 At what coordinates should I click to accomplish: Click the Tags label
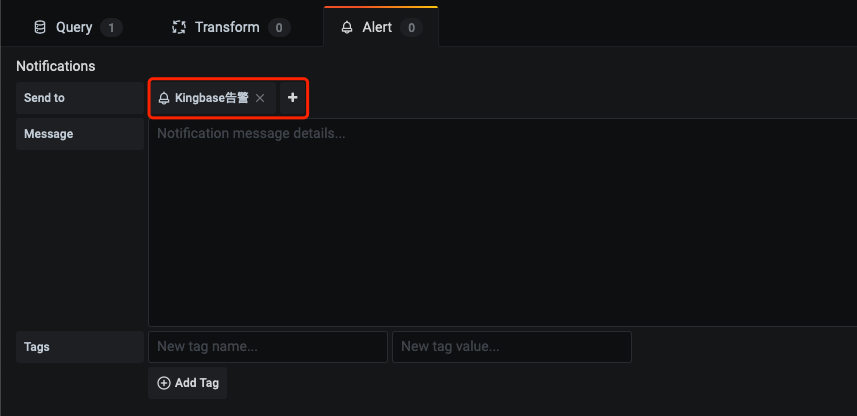[x=37, y=347]
